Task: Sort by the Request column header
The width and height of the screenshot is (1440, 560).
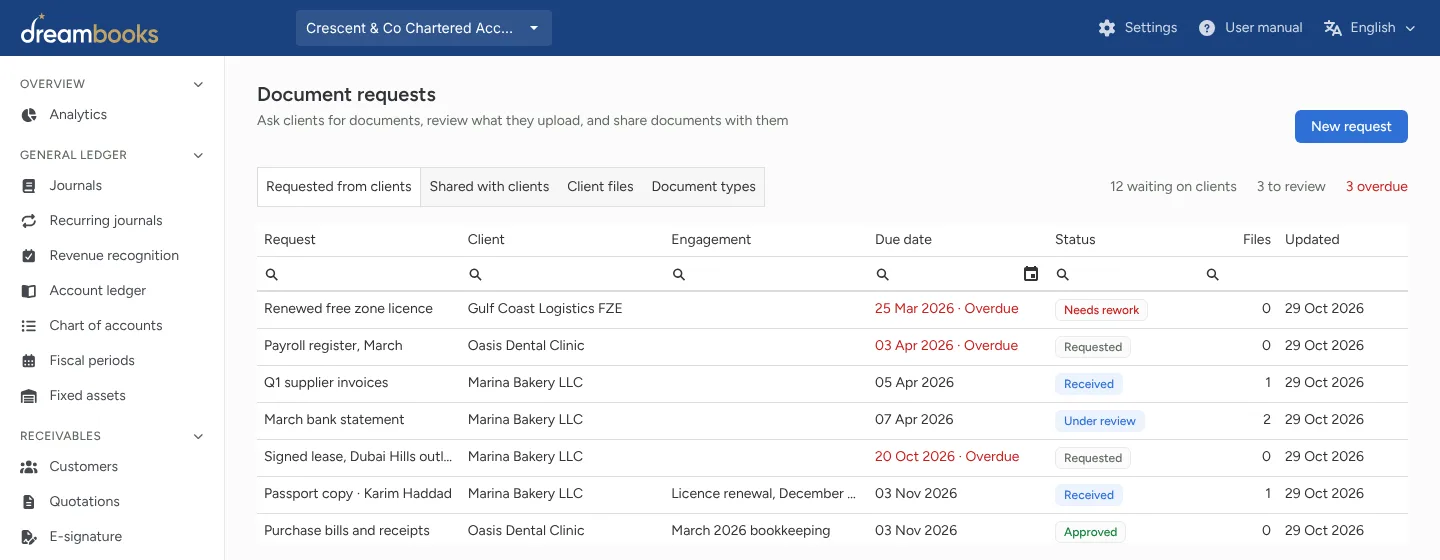Action: 290,240
